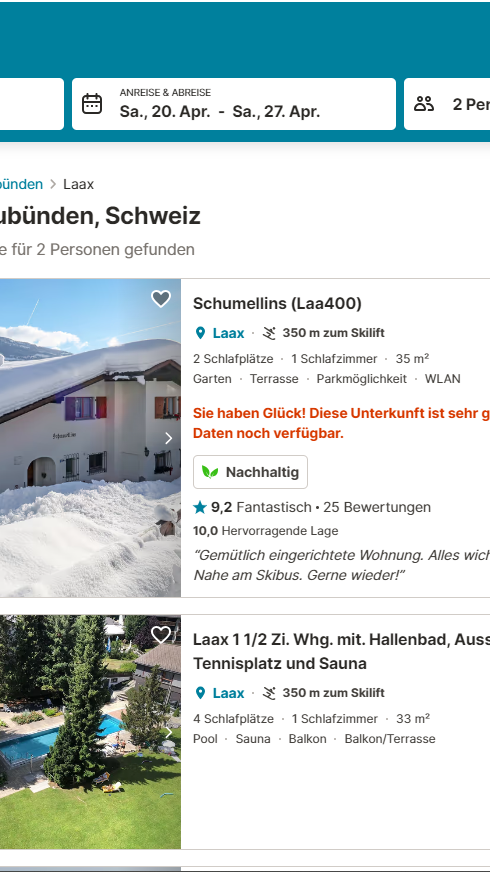The height and width of the screenshot is (872, 490).
Task: Show next photo of Schumellins listing
Action: (x=169, y=438)
